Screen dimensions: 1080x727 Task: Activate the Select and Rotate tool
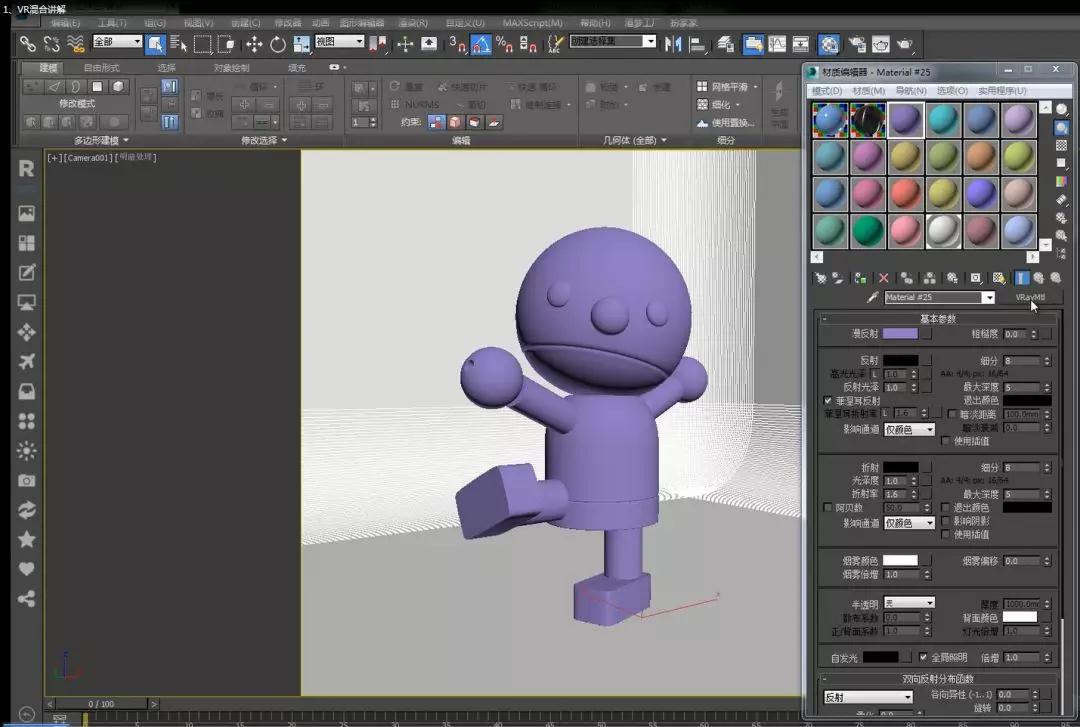278,45
